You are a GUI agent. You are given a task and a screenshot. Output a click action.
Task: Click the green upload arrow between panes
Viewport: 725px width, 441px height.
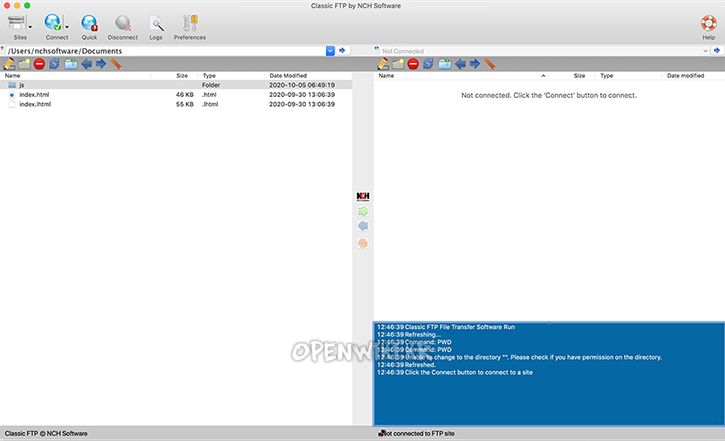[363, 212]
